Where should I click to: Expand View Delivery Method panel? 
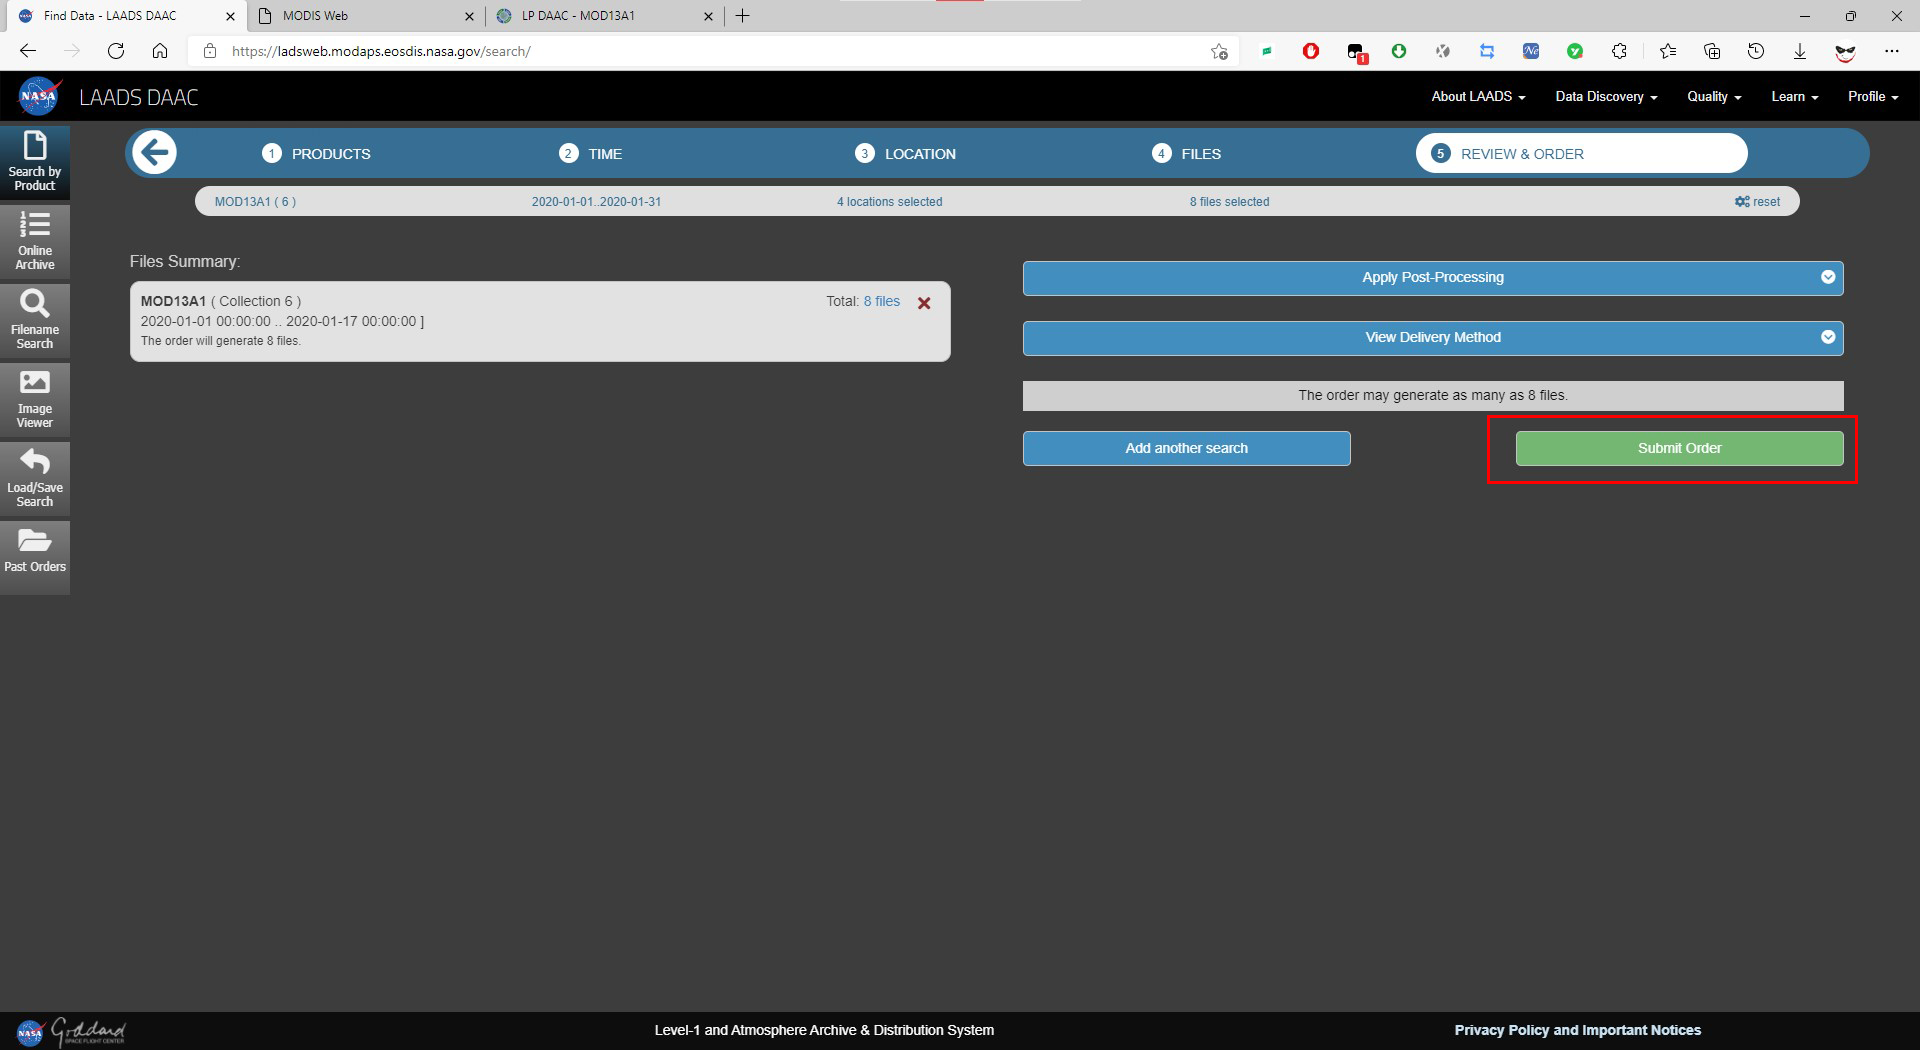1433,338
